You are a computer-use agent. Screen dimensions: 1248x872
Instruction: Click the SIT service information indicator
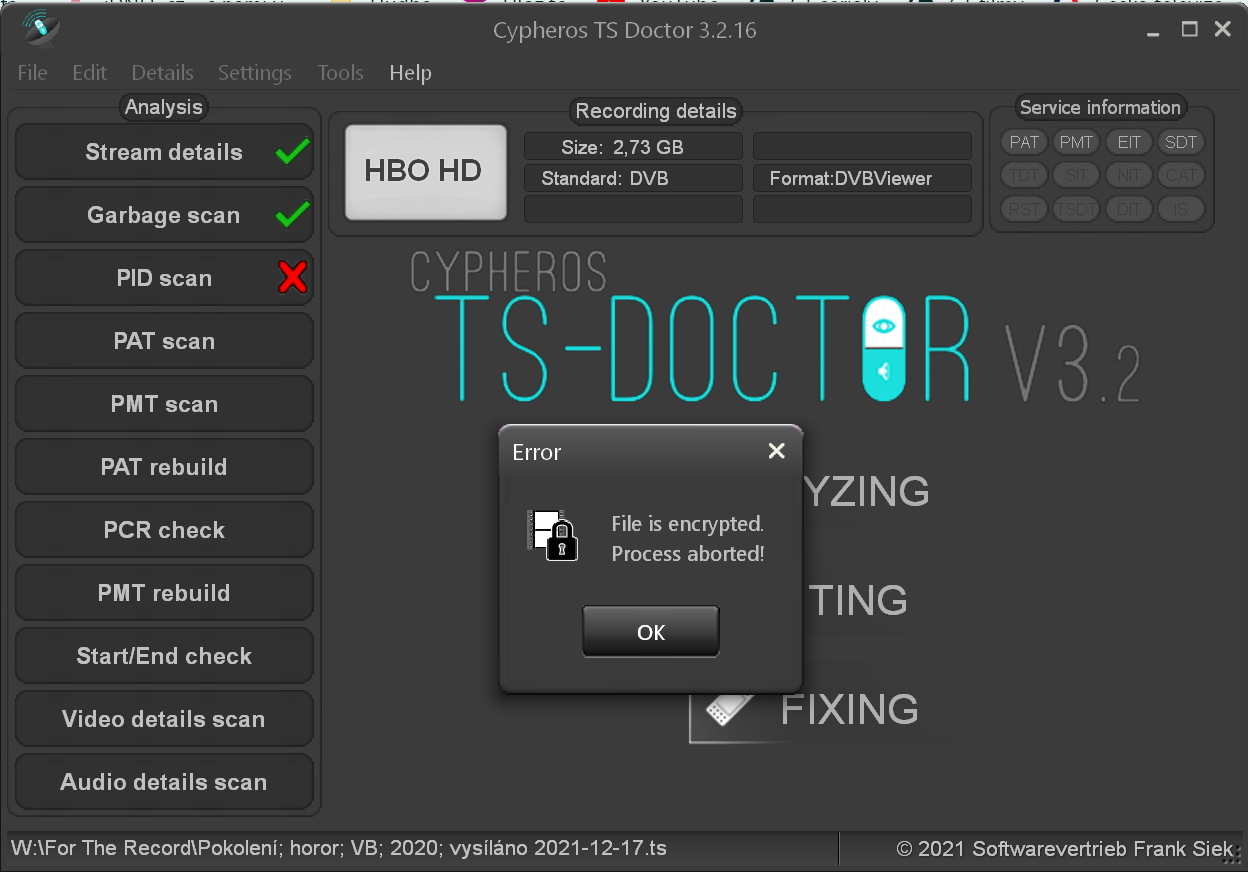pos(1076,175)
